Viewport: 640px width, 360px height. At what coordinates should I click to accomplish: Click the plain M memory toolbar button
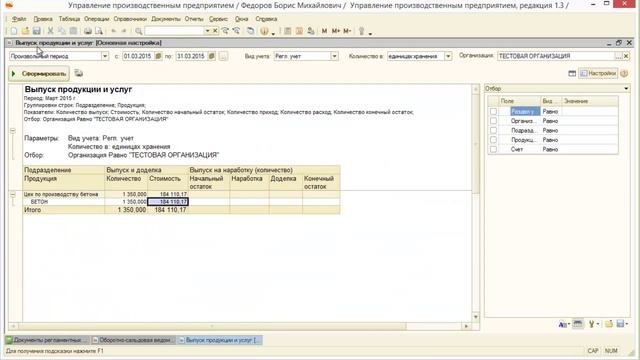coord(324,31)
